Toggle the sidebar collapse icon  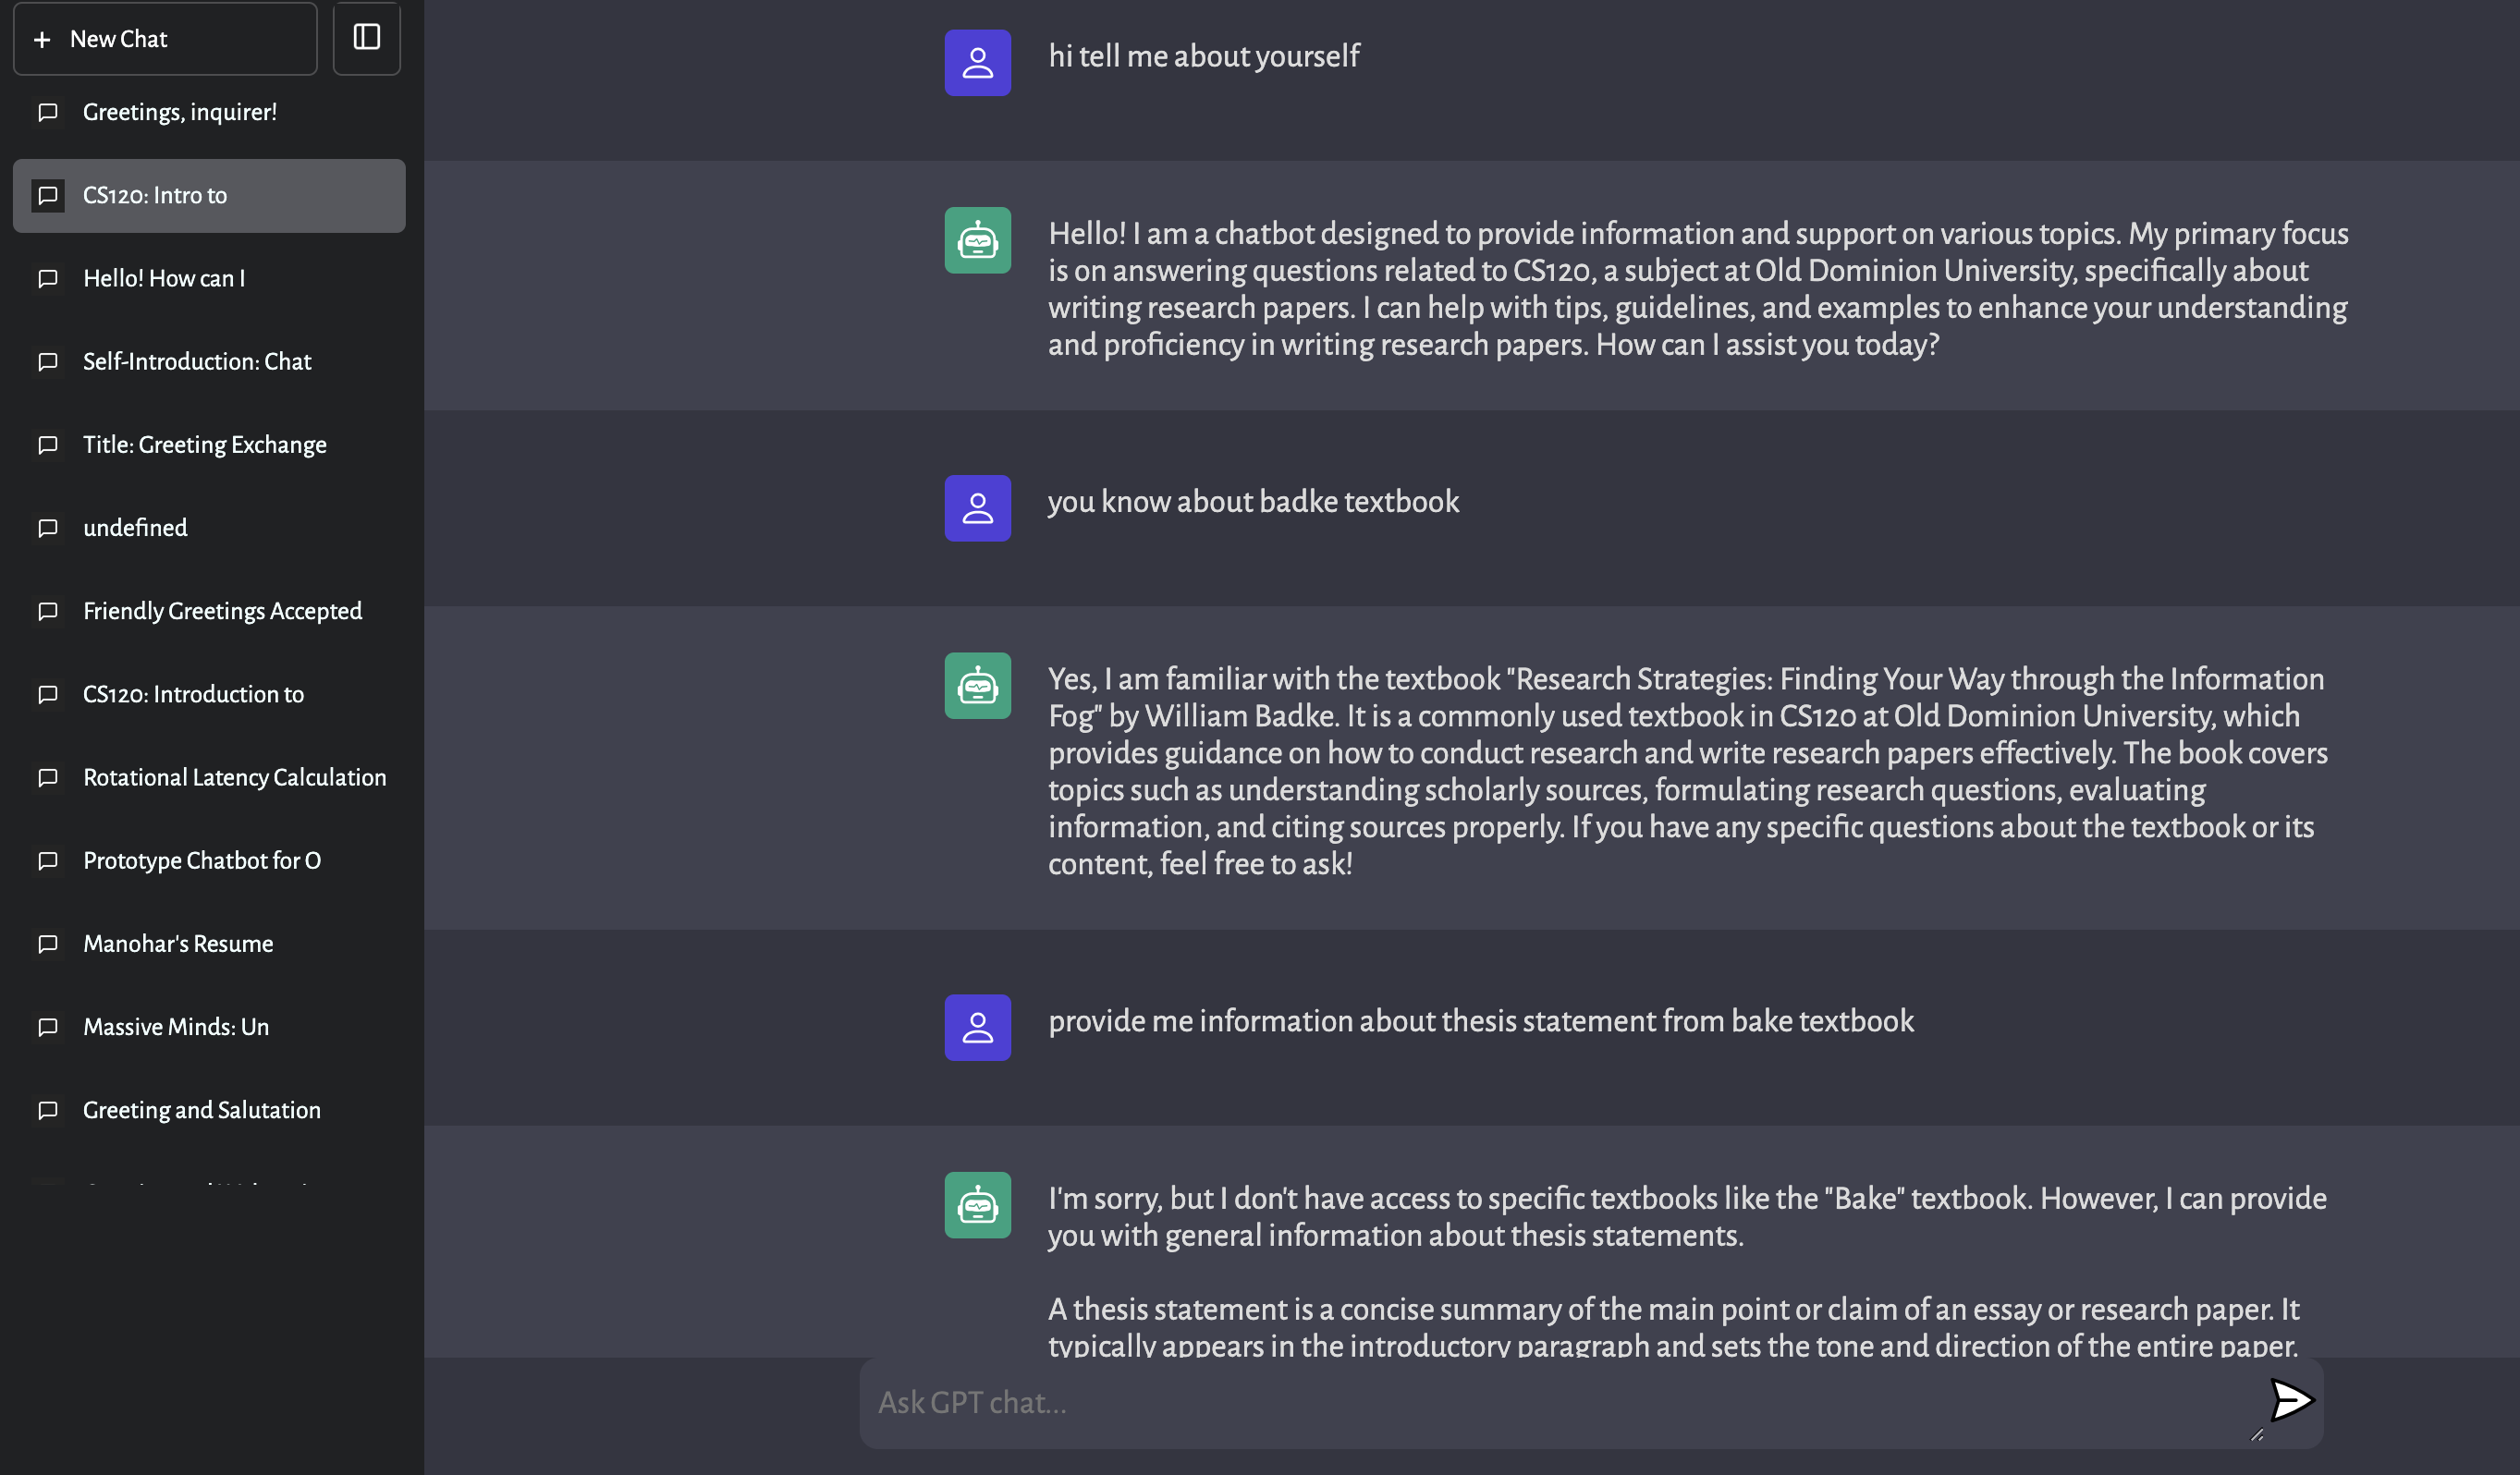(x=367, y=38)
